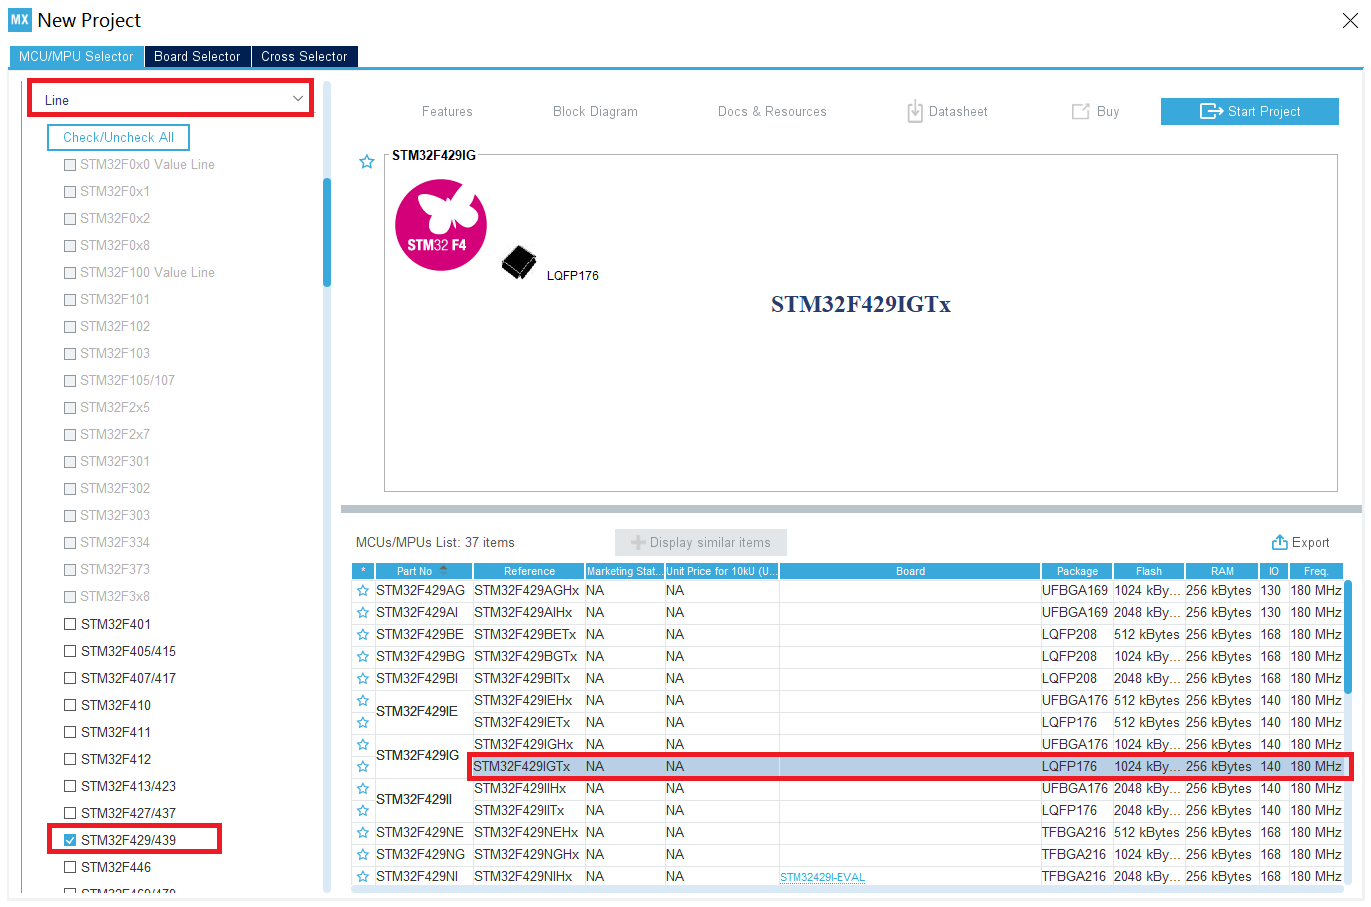This screenshot has height=907, width=1371.
Task: Select the STM32F429IGTx reference cell
Action: coord(527,767)
